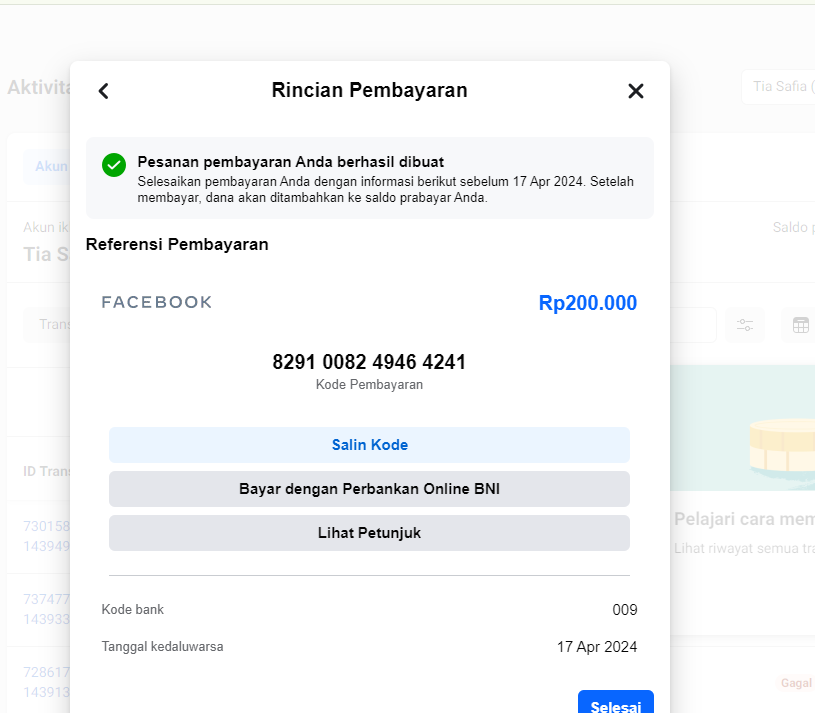This screenshot has width=815, height=713.
Task: Click the Rp200.000 amount text
Action: coord(587,303)
